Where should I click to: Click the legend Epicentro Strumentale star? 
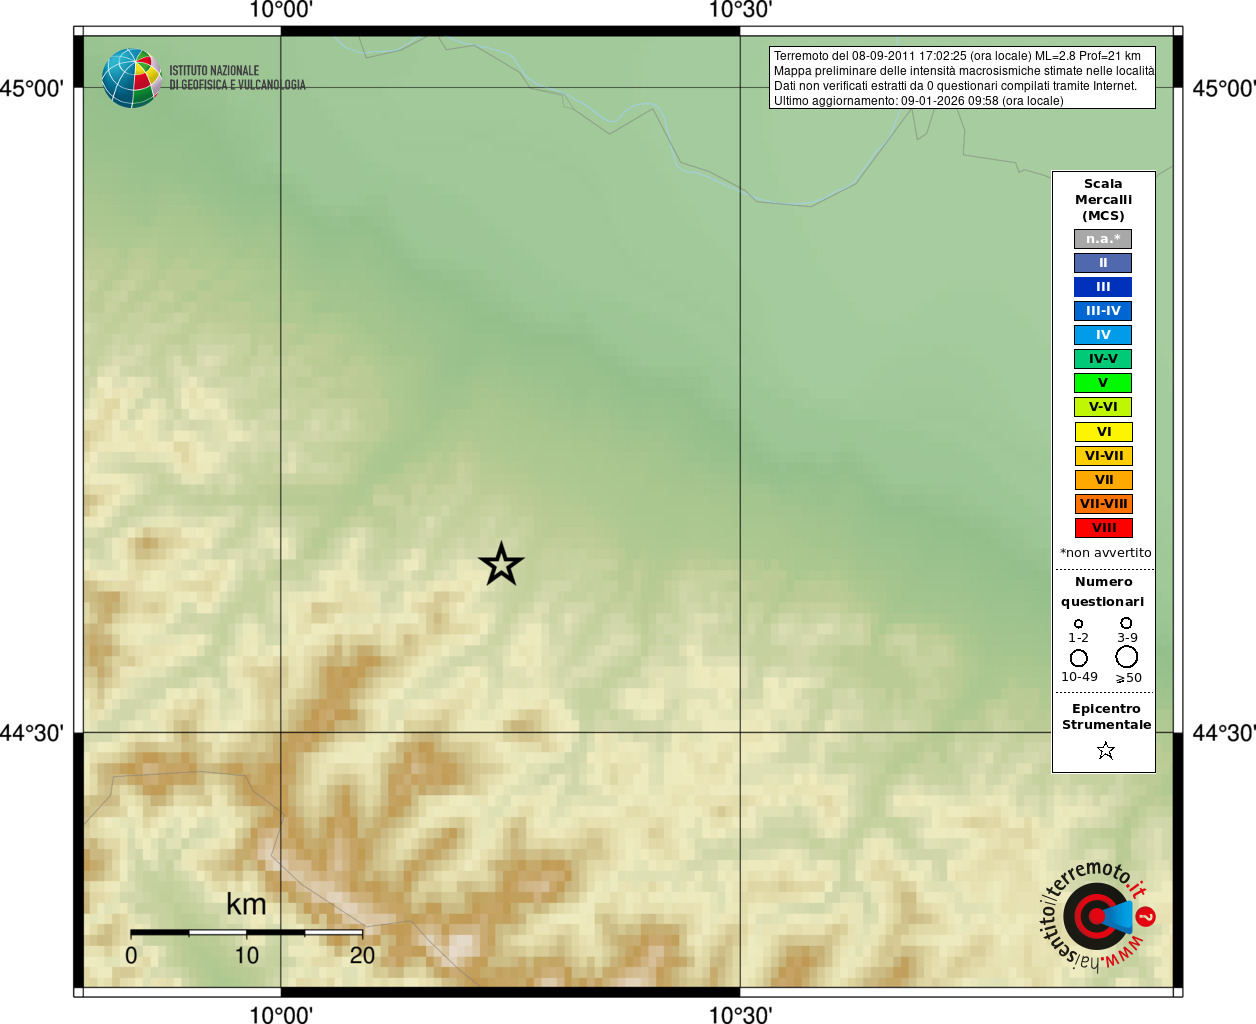point(1105,750)
